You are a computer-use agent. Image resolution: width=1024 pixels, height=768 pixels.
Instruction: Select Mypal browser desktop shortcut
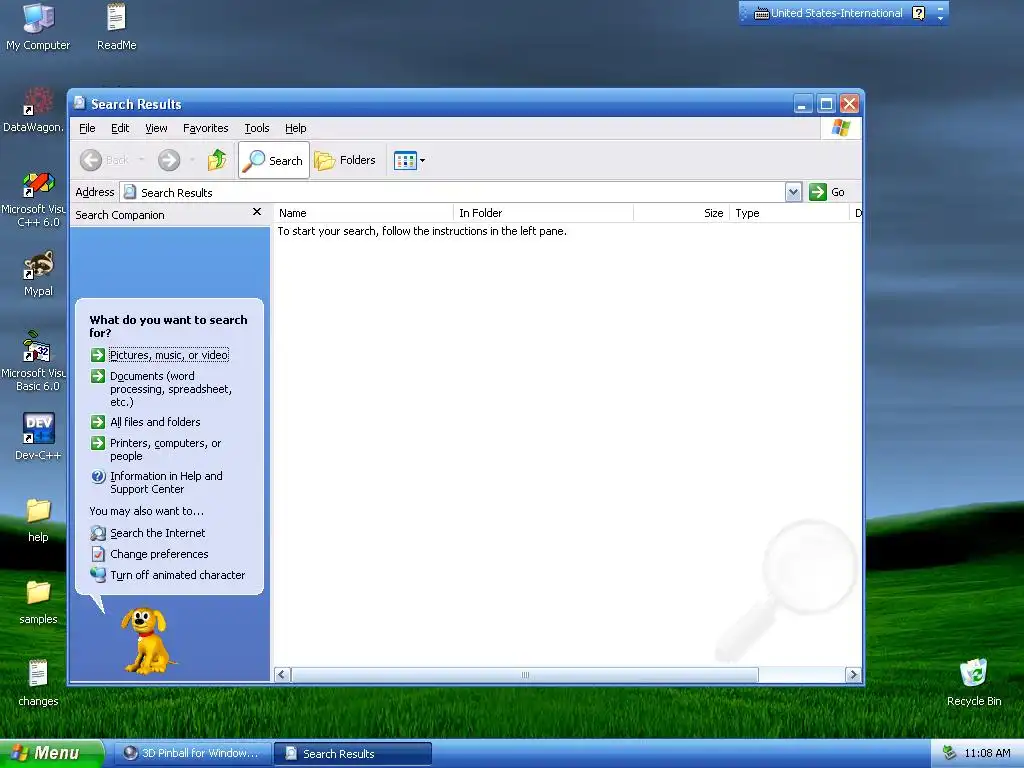coord(38,274)
